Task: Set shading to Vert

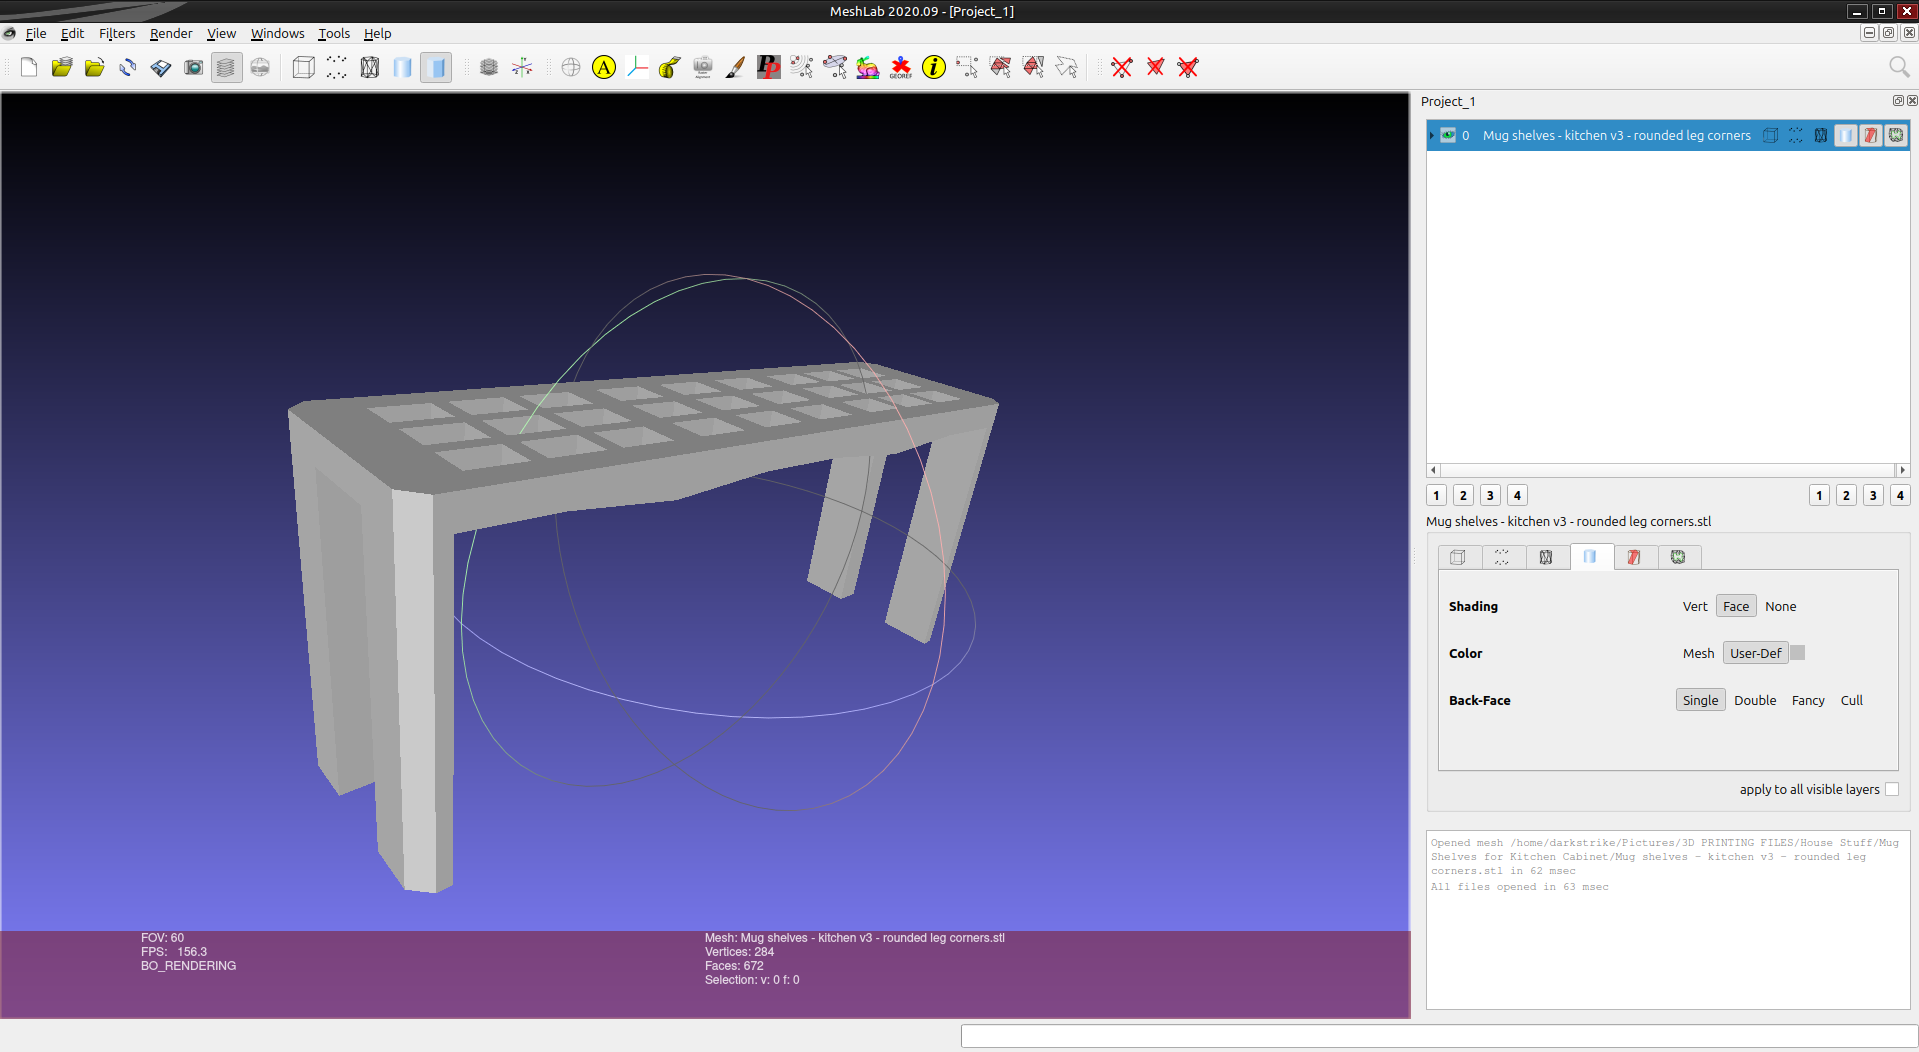Action: tap(1695, 606)
